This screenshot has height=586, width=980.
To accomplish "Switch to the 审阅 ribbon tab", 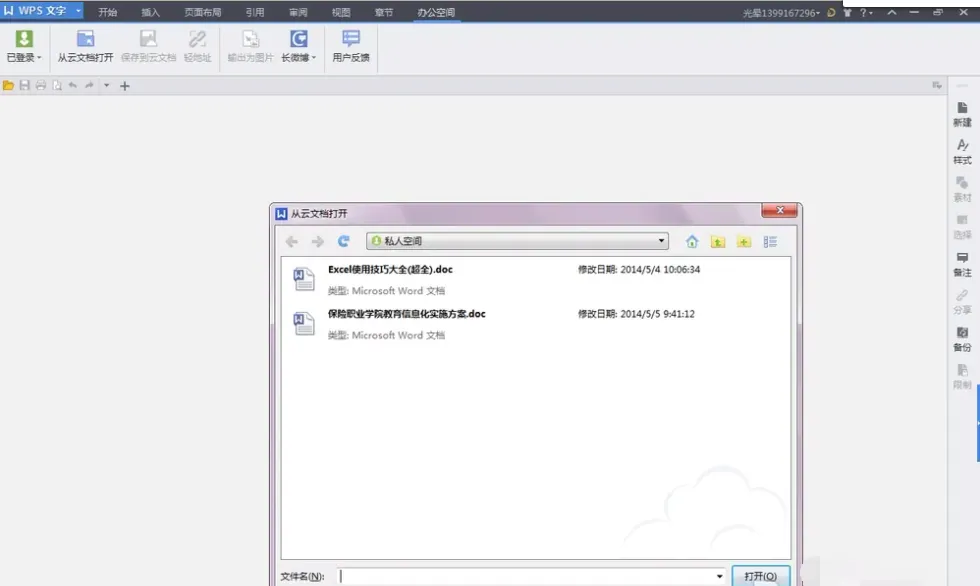I will [x=298, y=12].
